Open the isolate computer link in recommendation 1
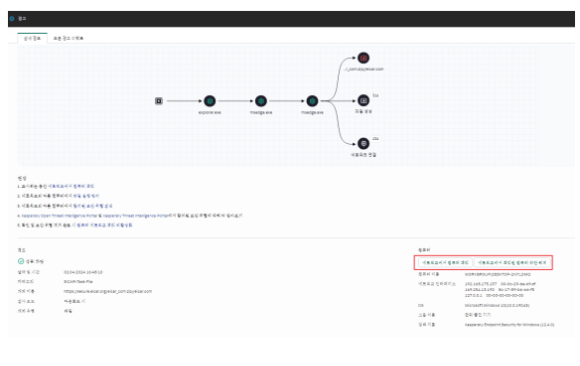Image resolution: width=580 pixels, height=366 pixels. click(71, 186)
